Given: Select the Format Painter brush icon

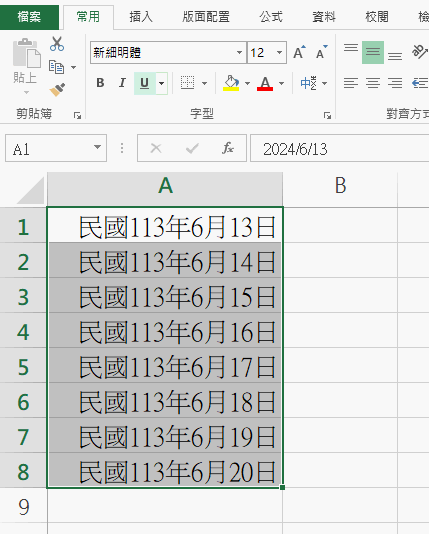Looking at the screenshot, I should pos(57,90).
